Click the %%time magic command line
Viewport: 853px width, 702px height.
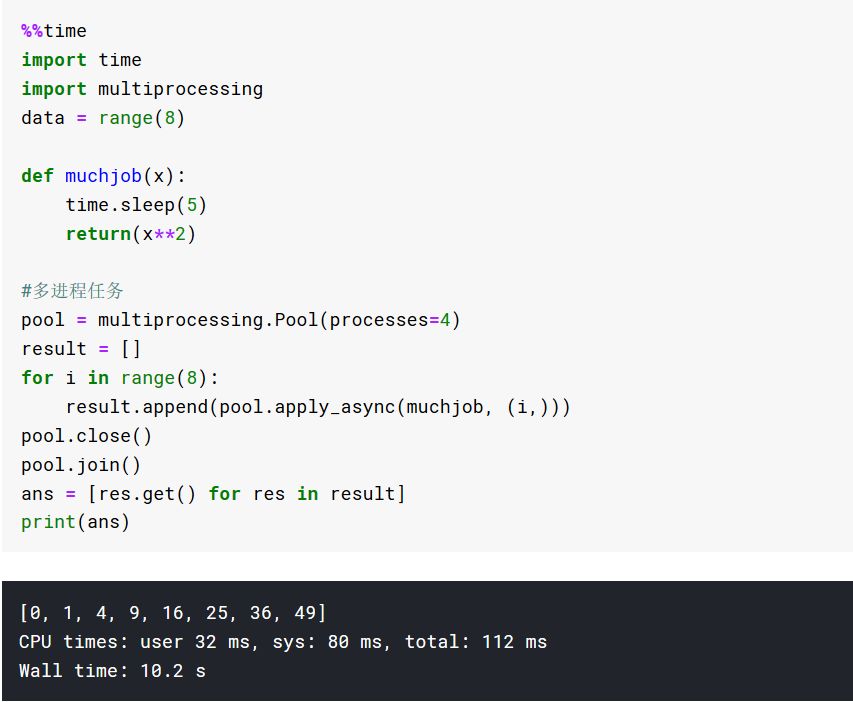(x=54, y=31)
